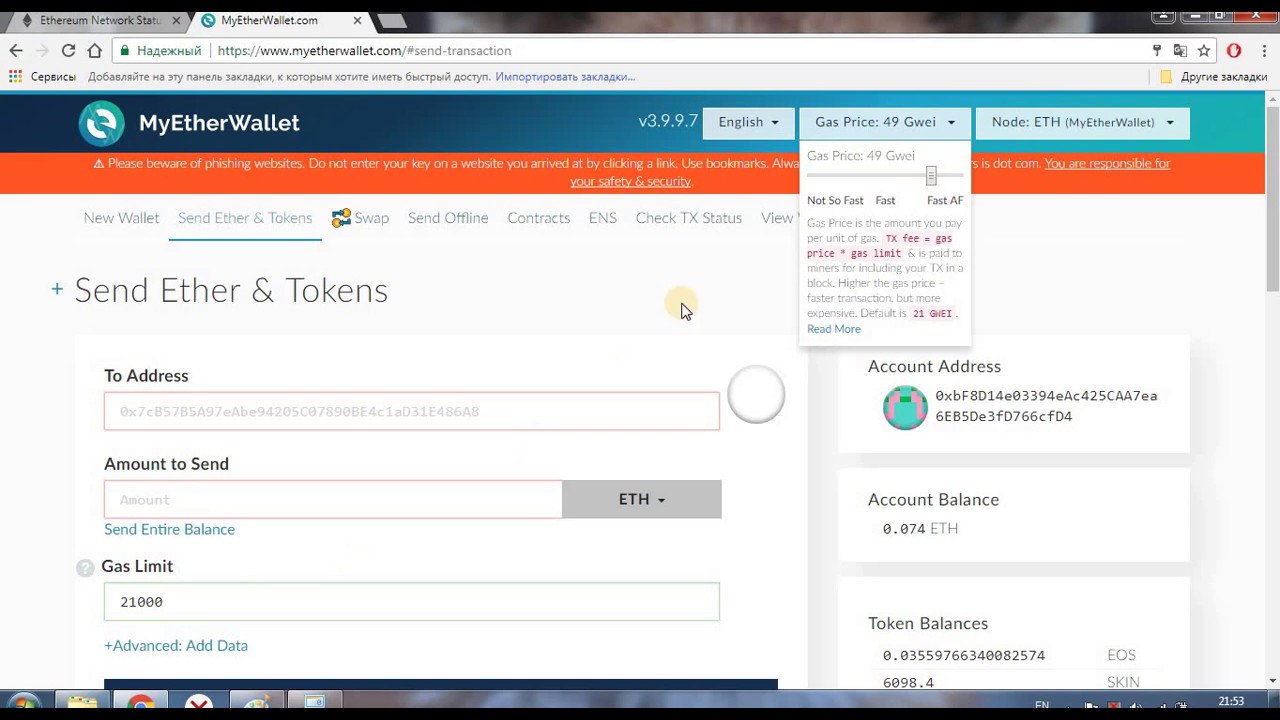Click the loading address identicon circle

756,395
